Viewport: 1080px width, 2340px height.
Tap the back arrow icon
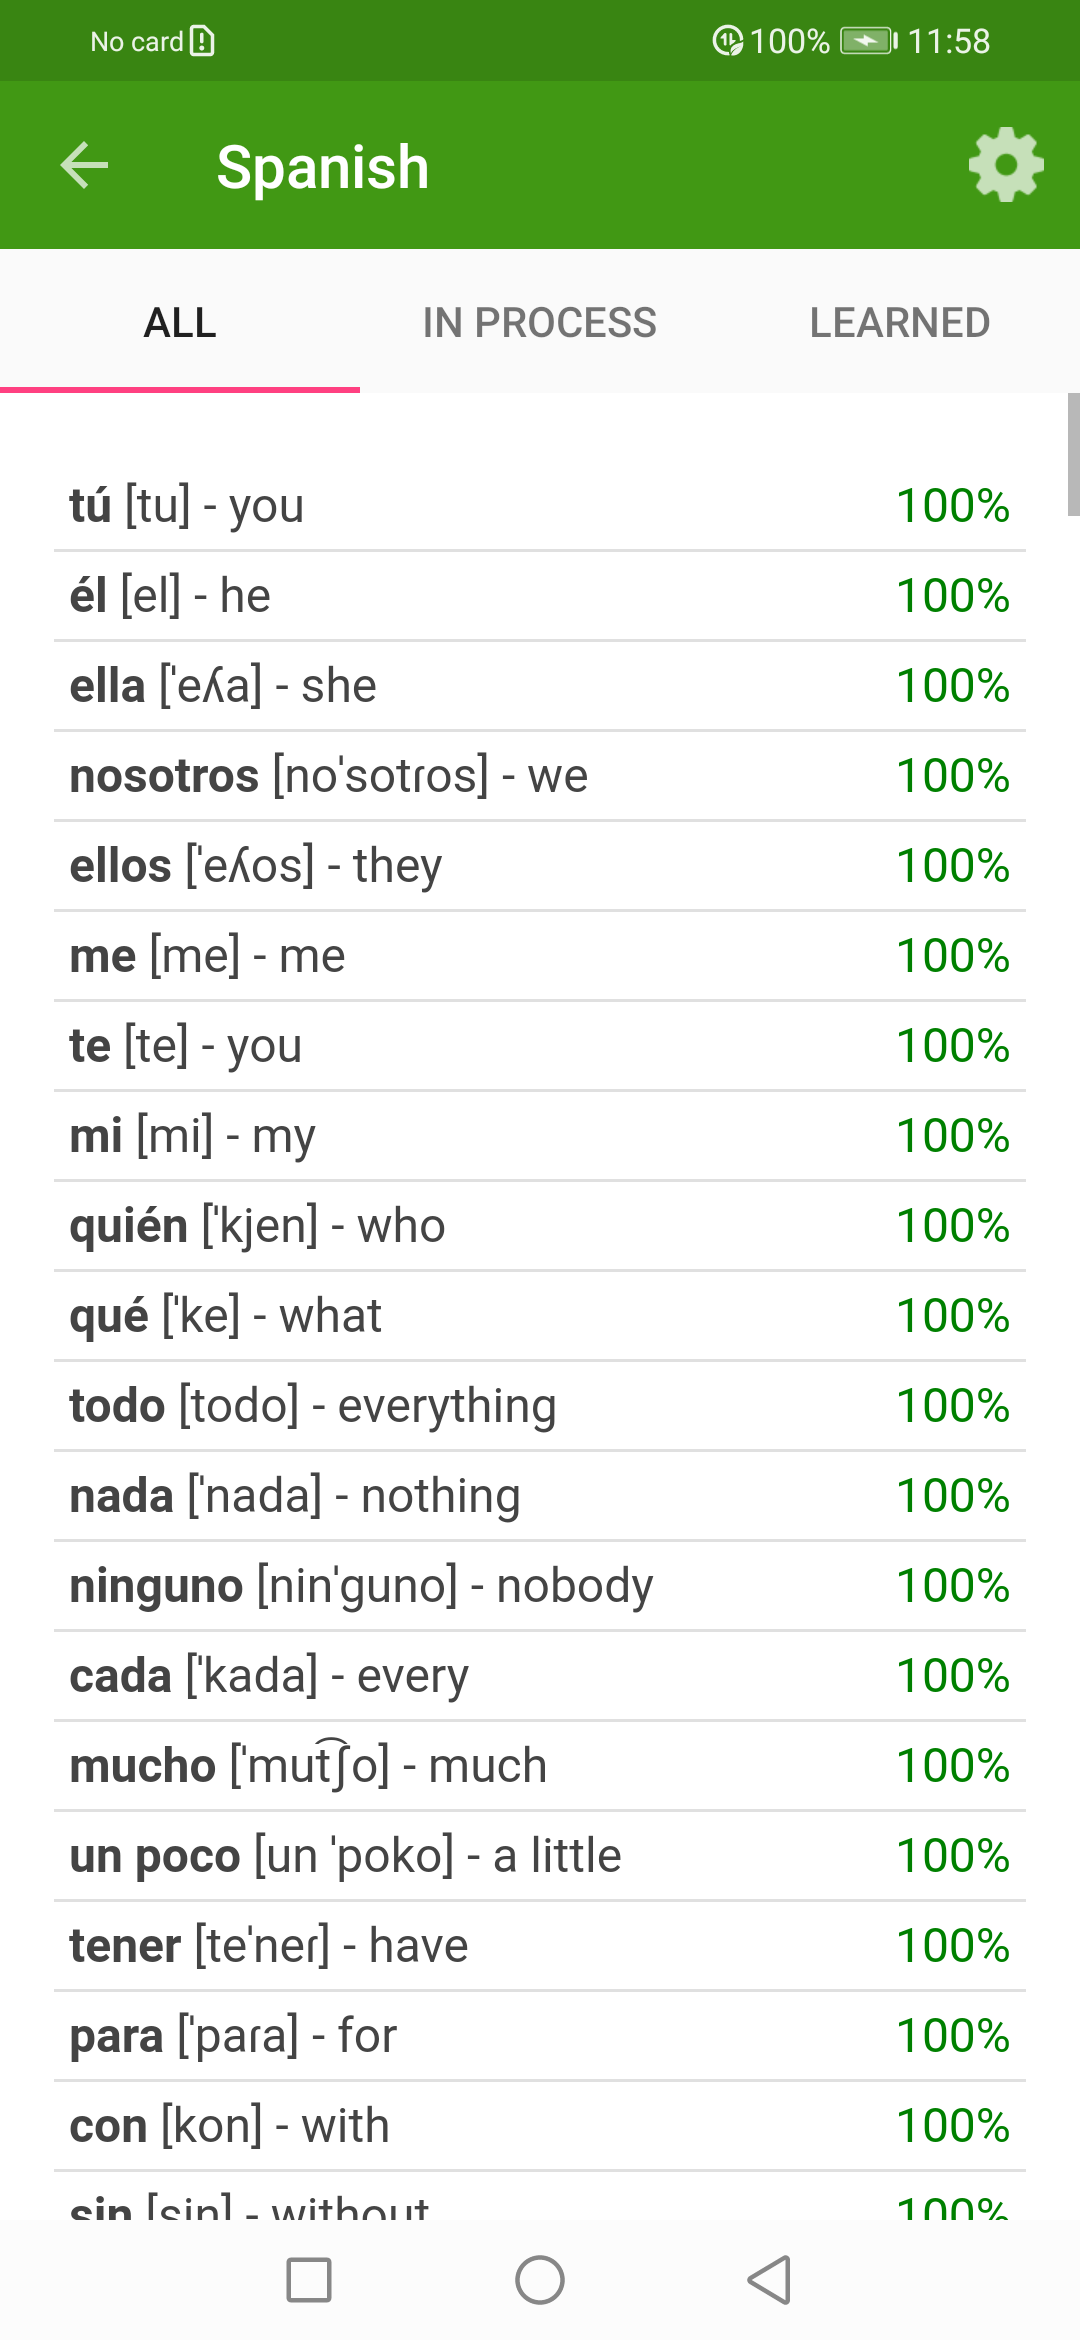[x=84, y=165]
